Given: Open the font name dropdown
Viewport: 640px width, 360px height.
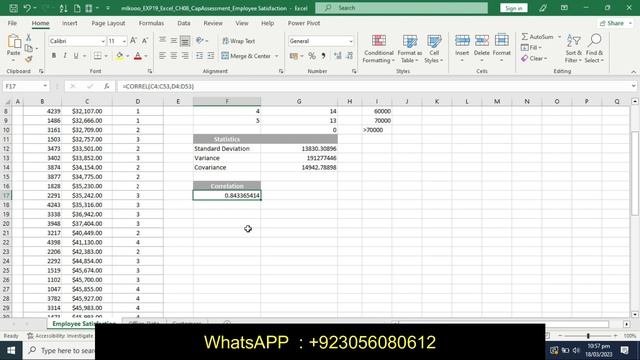Looking at the screenshot, I should tap(103, 41).
